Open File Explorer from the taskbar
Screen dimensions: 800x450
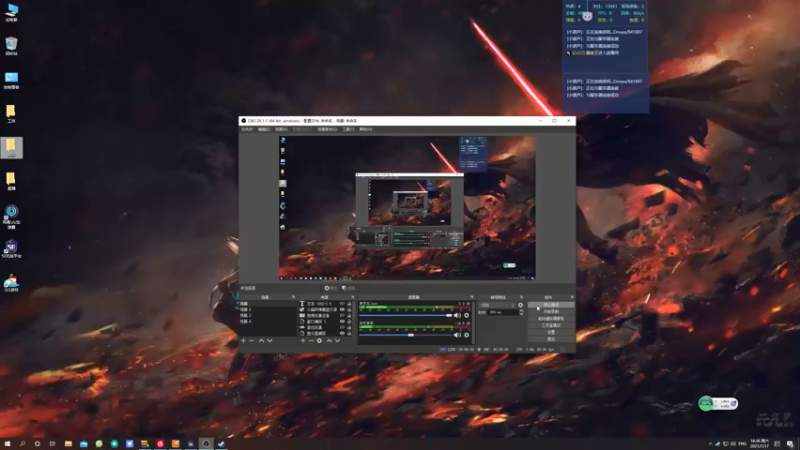(x=68, y=444)
